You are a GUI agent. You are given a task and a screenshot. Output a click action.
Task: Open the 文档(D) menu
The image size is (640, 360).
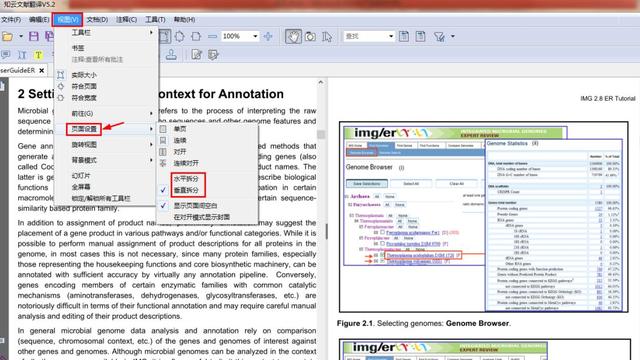pos(97,20)
